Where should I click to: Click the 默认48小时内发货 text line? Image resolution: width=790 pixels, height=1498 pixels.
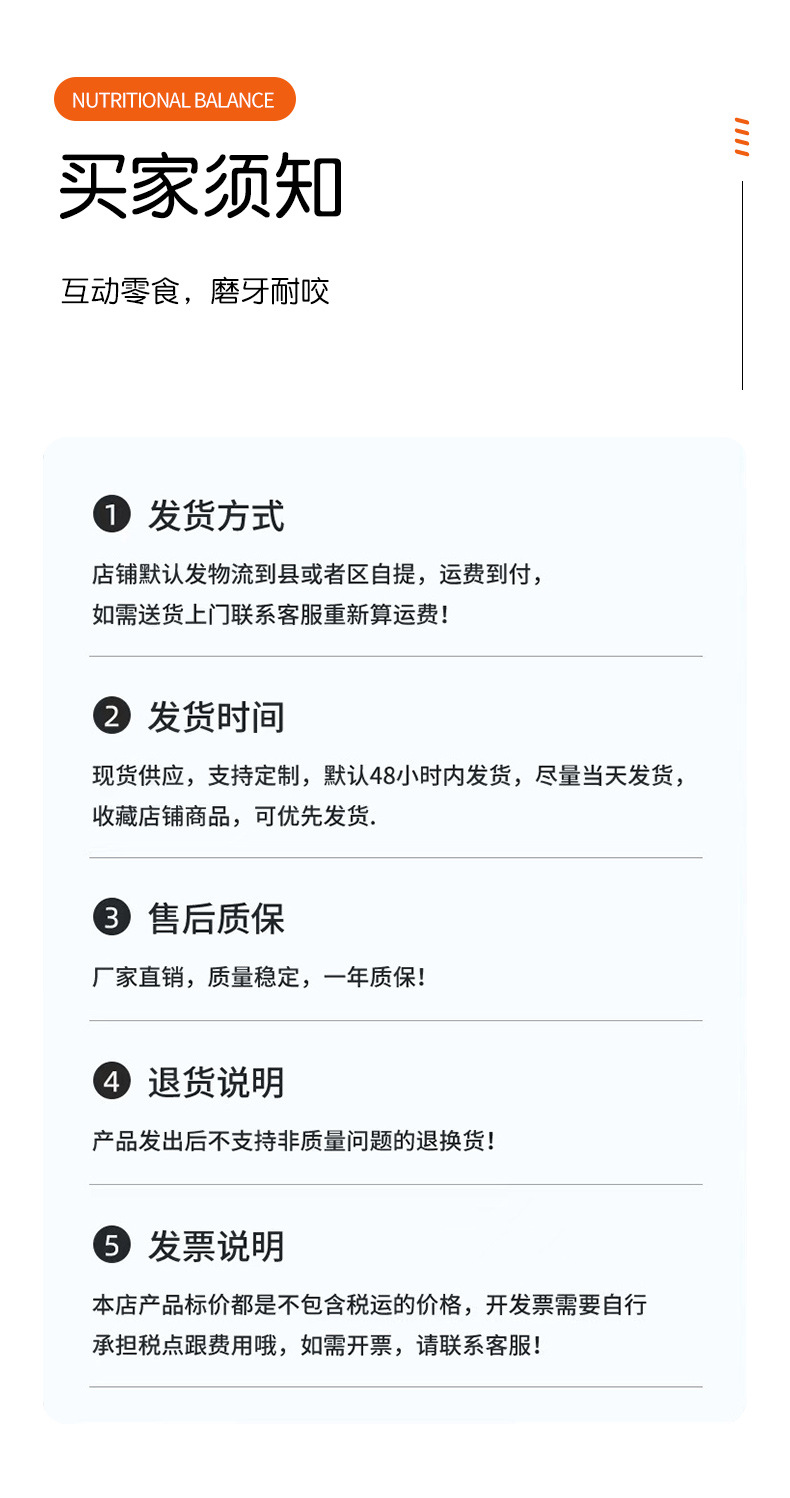pos(388,775)
